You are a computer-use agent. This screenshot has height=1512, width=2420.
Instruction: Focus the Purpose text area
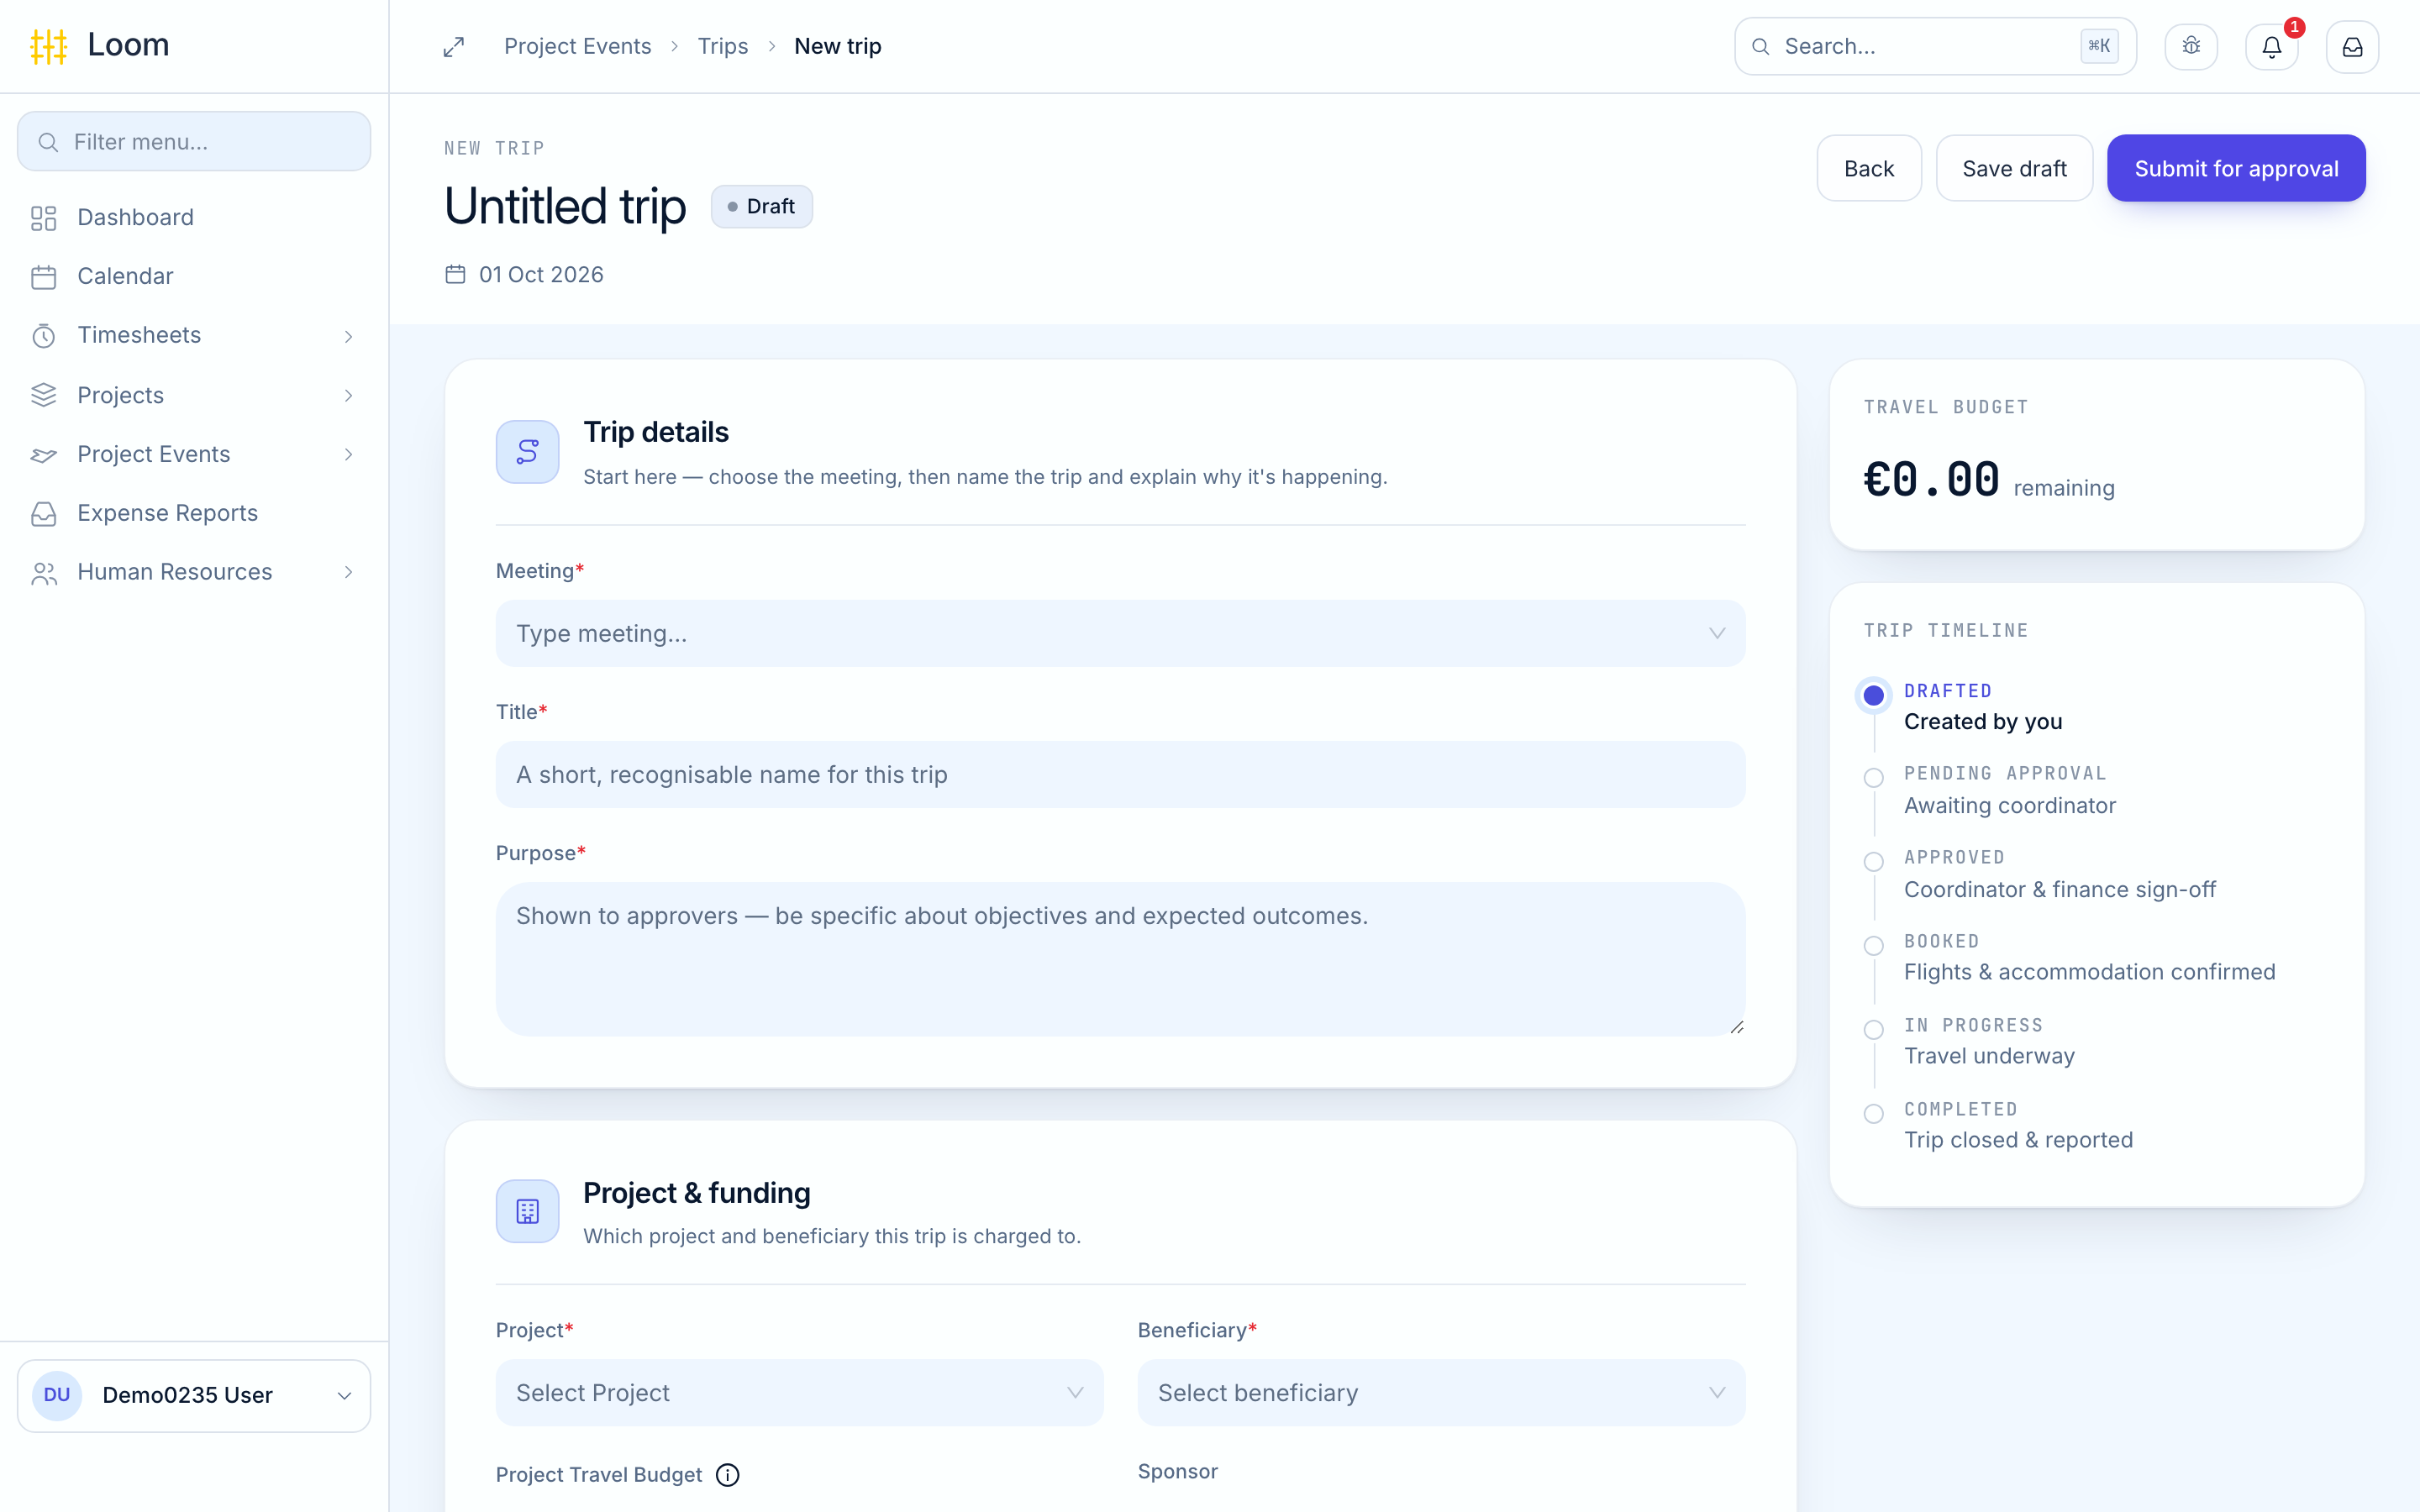point(1120,959)
